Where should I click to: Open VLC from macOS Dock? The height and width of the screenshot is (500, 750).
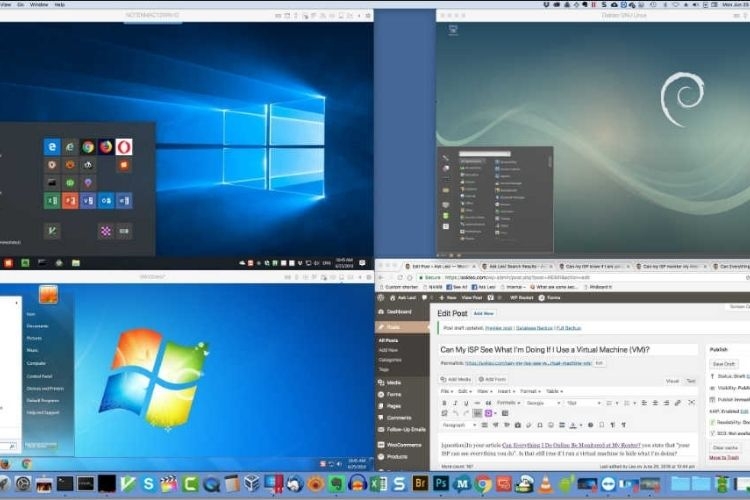point(546,484)
